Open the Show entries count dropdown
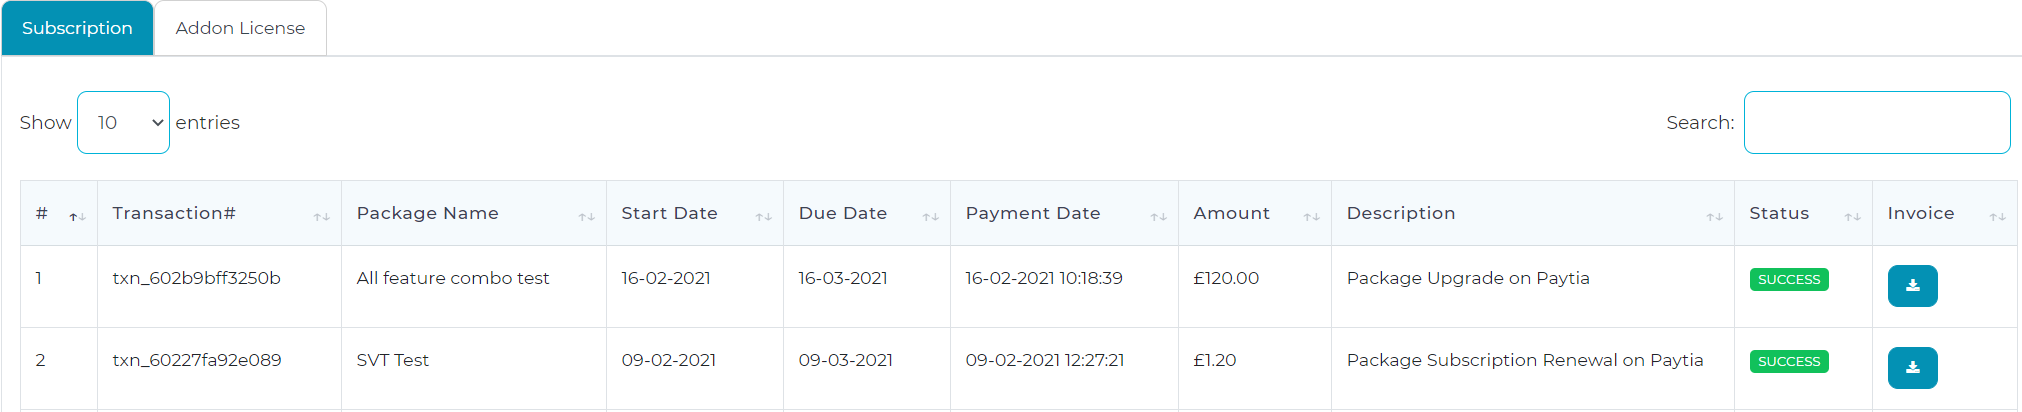 coord(123,122)
